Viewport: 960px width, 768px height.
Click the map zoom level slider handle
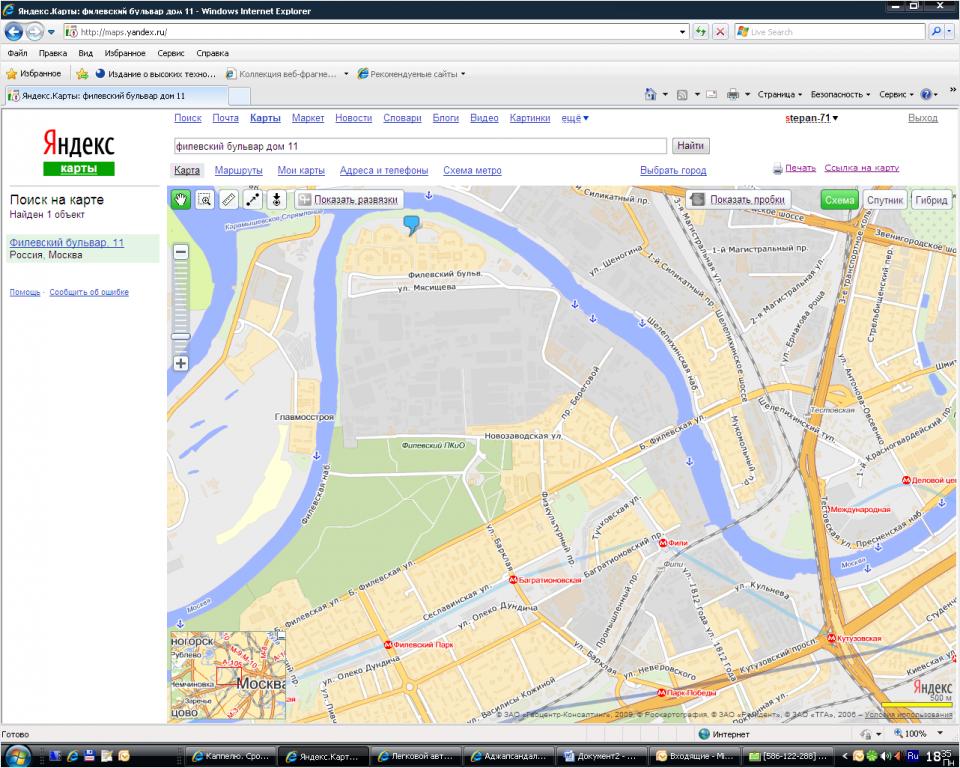181,337
